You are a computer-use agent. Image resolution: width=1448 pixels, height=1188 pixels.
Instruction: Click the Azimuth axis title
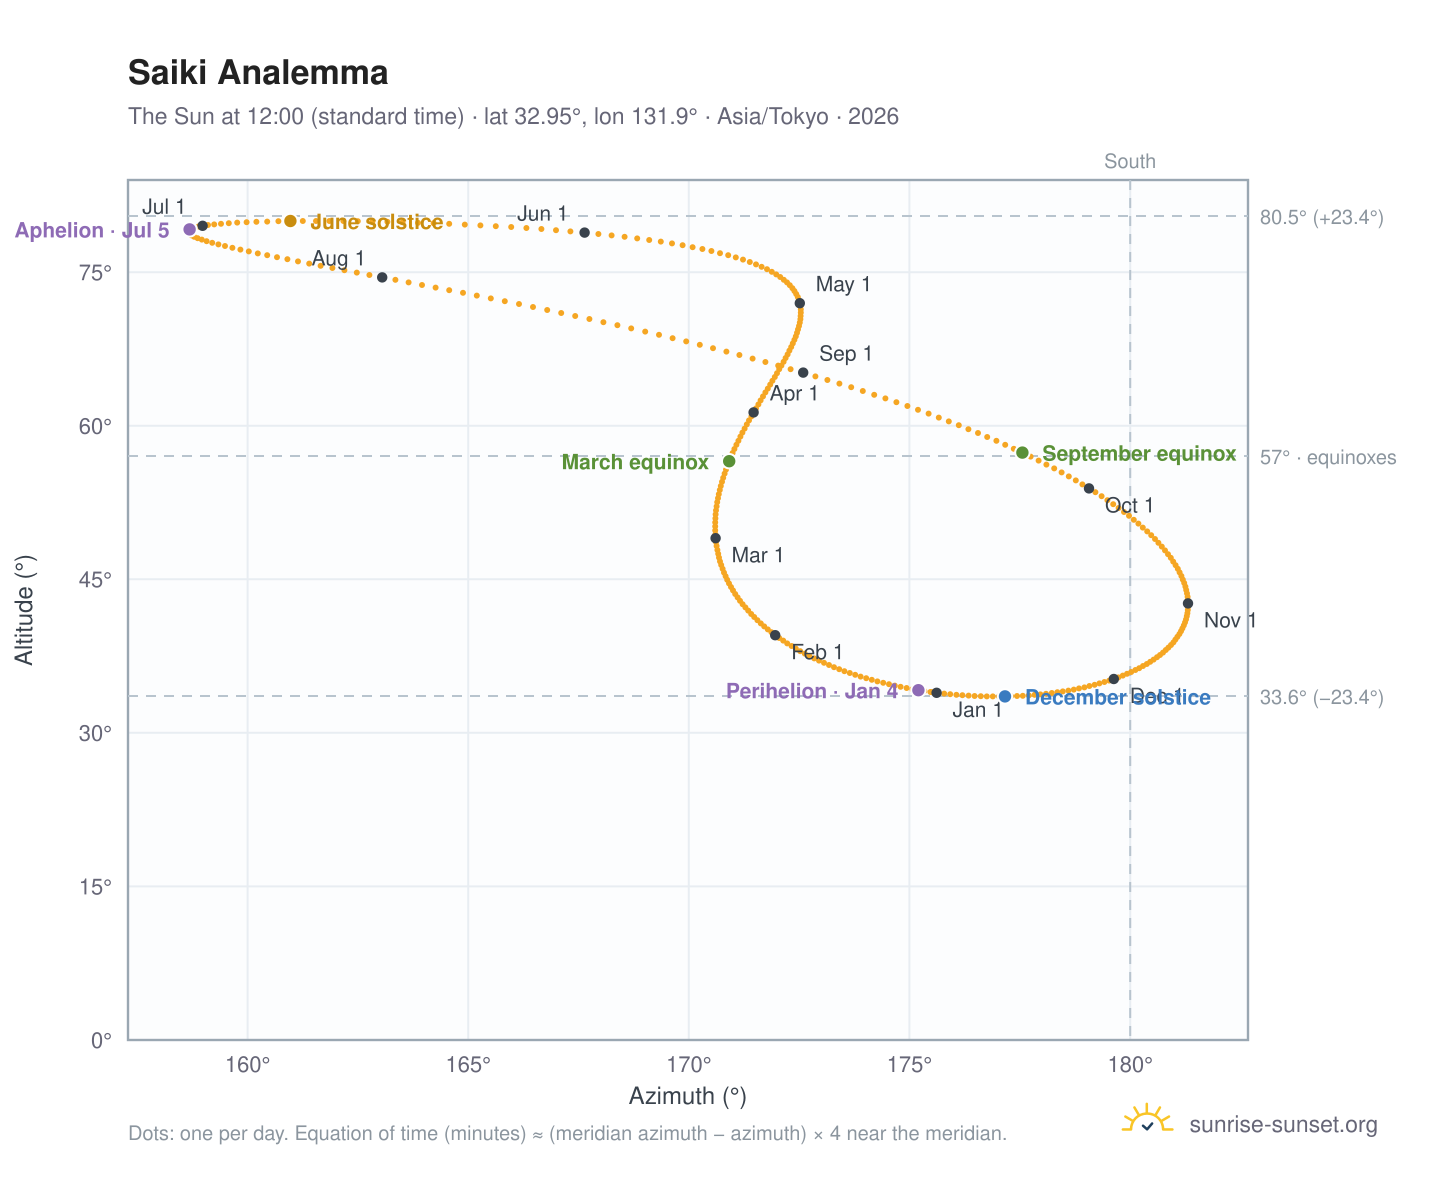coord(688,1096)
